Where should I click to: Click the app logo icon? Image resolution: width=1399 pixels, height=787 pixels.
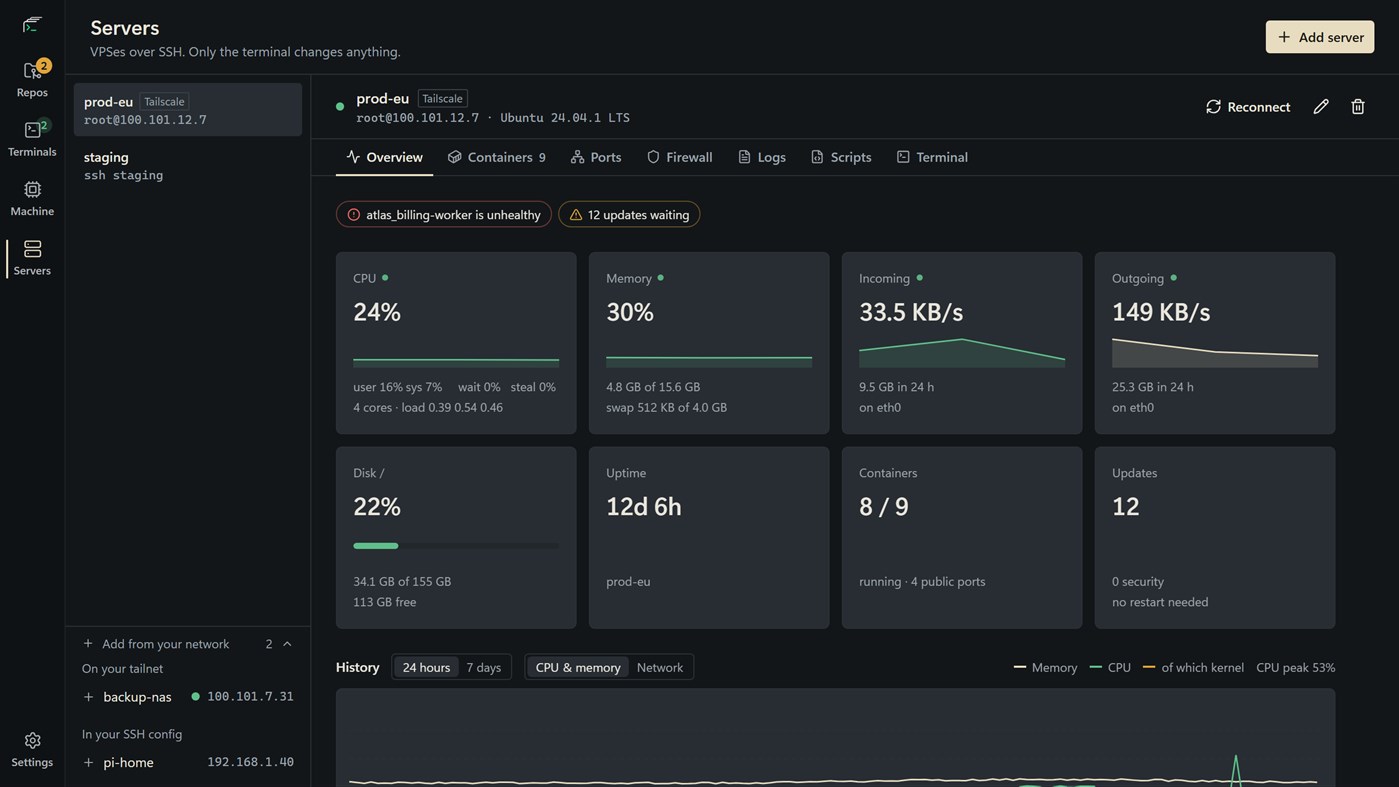[32, 24]
